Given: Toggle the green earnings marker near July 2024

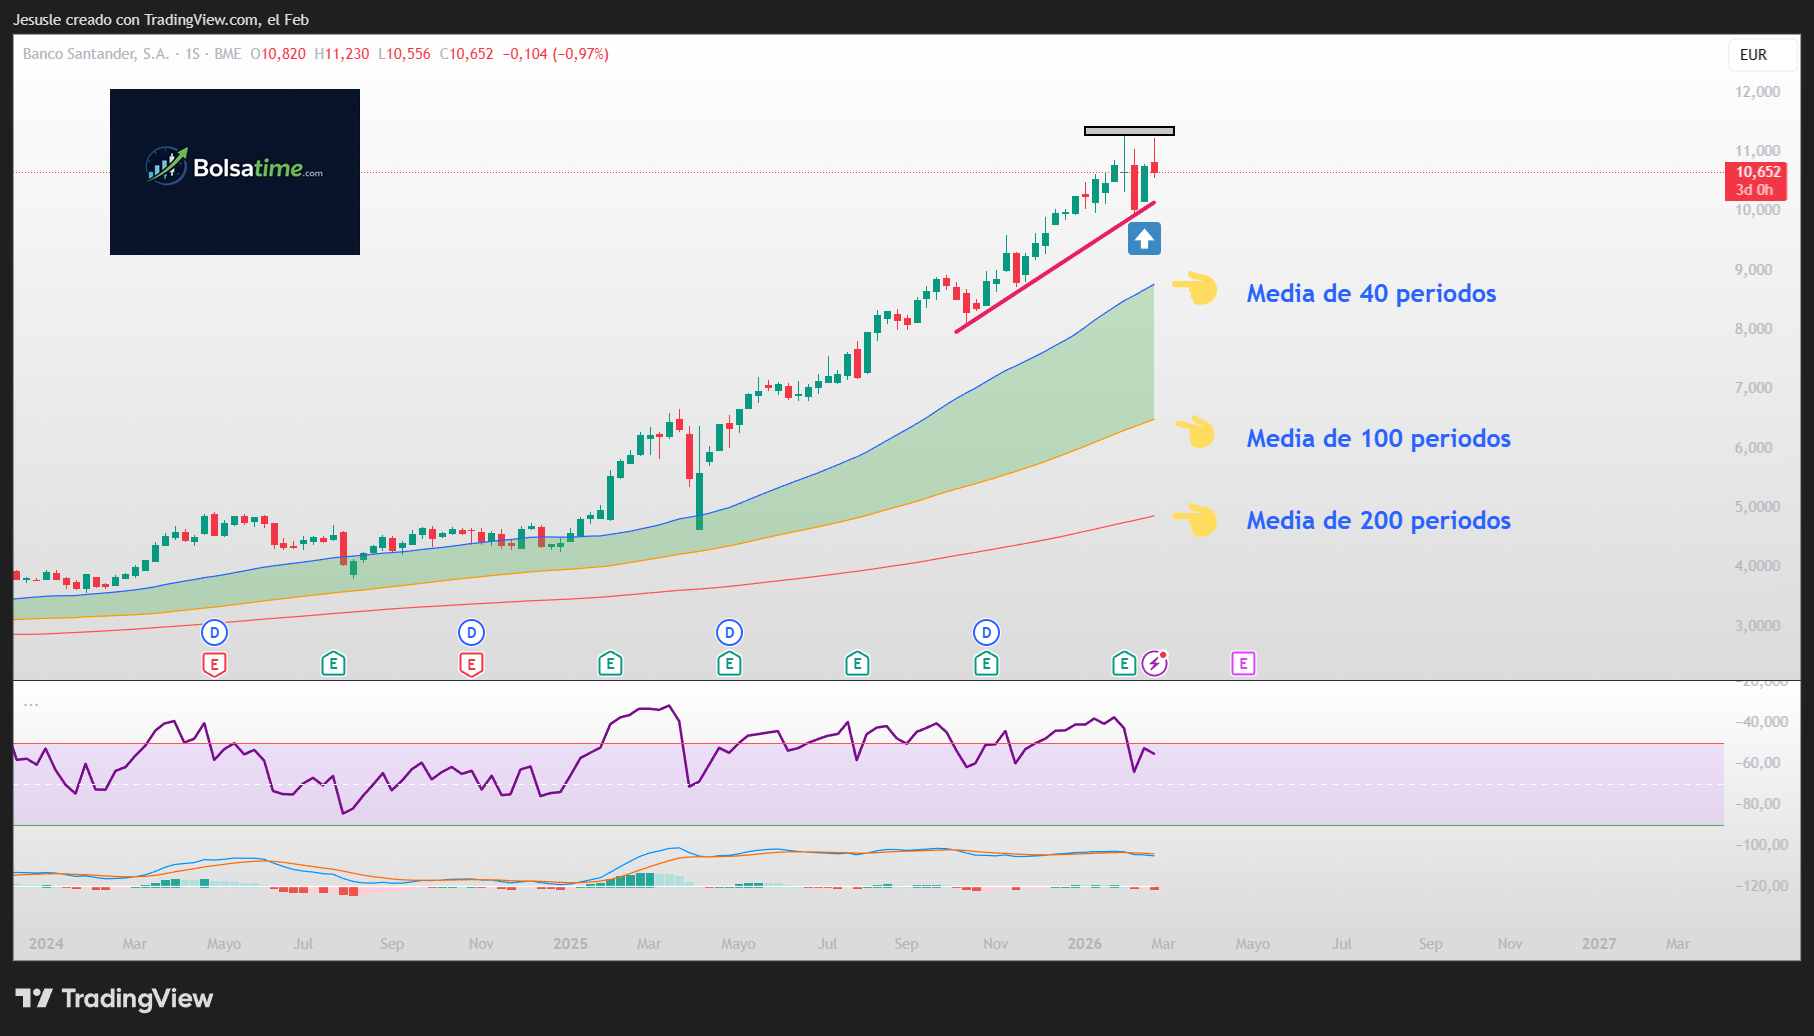Looking at the screenshot, I should pos(333,663).
